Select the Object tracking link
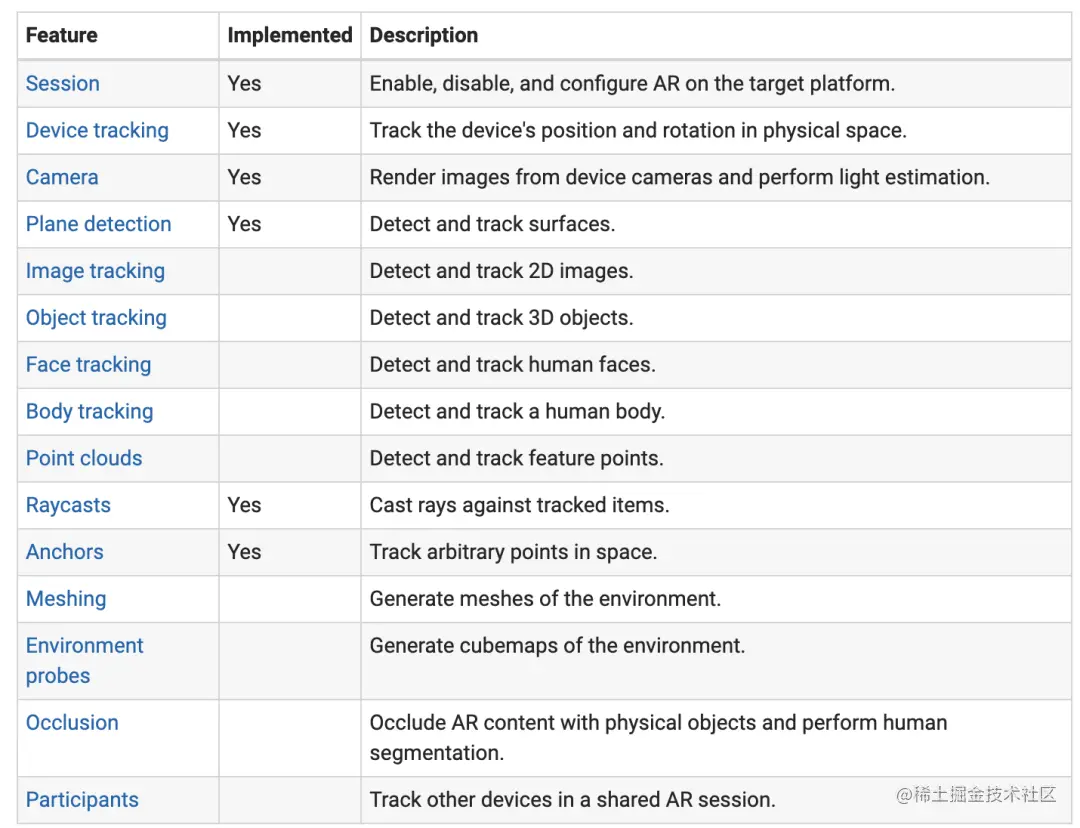This screenshot has height=828, width=1080. pyautogui.click(x=96, y=318)
